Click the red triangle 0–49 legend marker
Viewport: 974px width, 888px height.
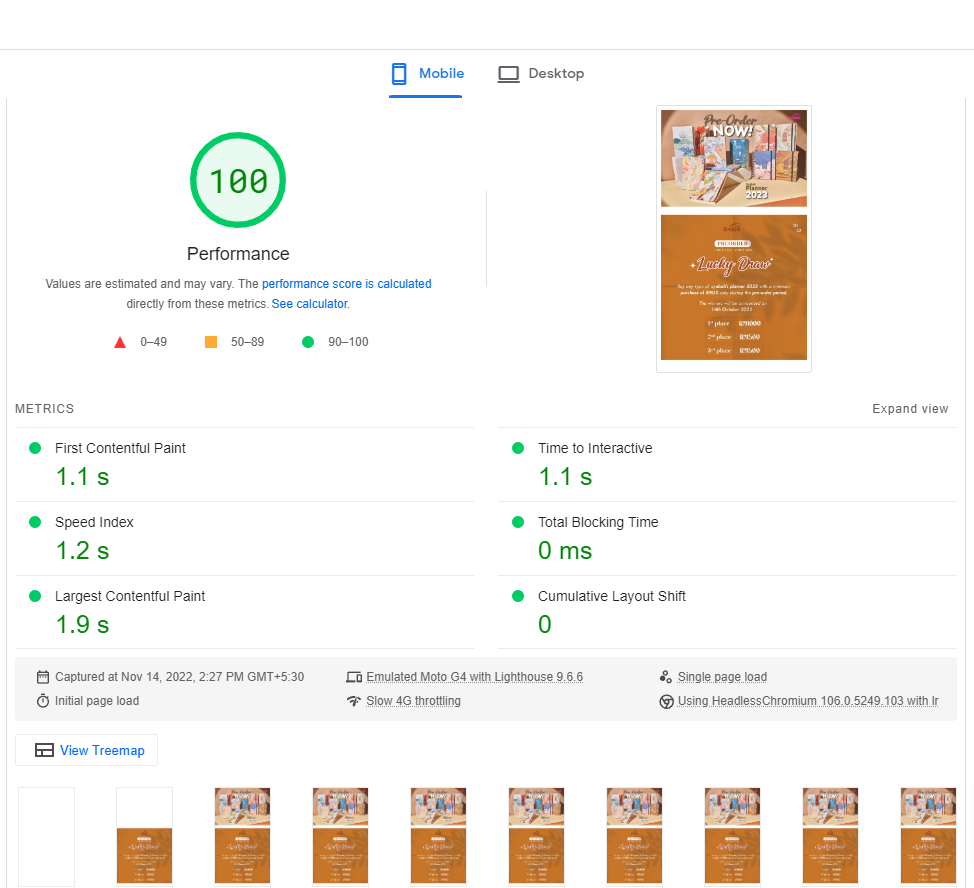(x=120, y=342)
